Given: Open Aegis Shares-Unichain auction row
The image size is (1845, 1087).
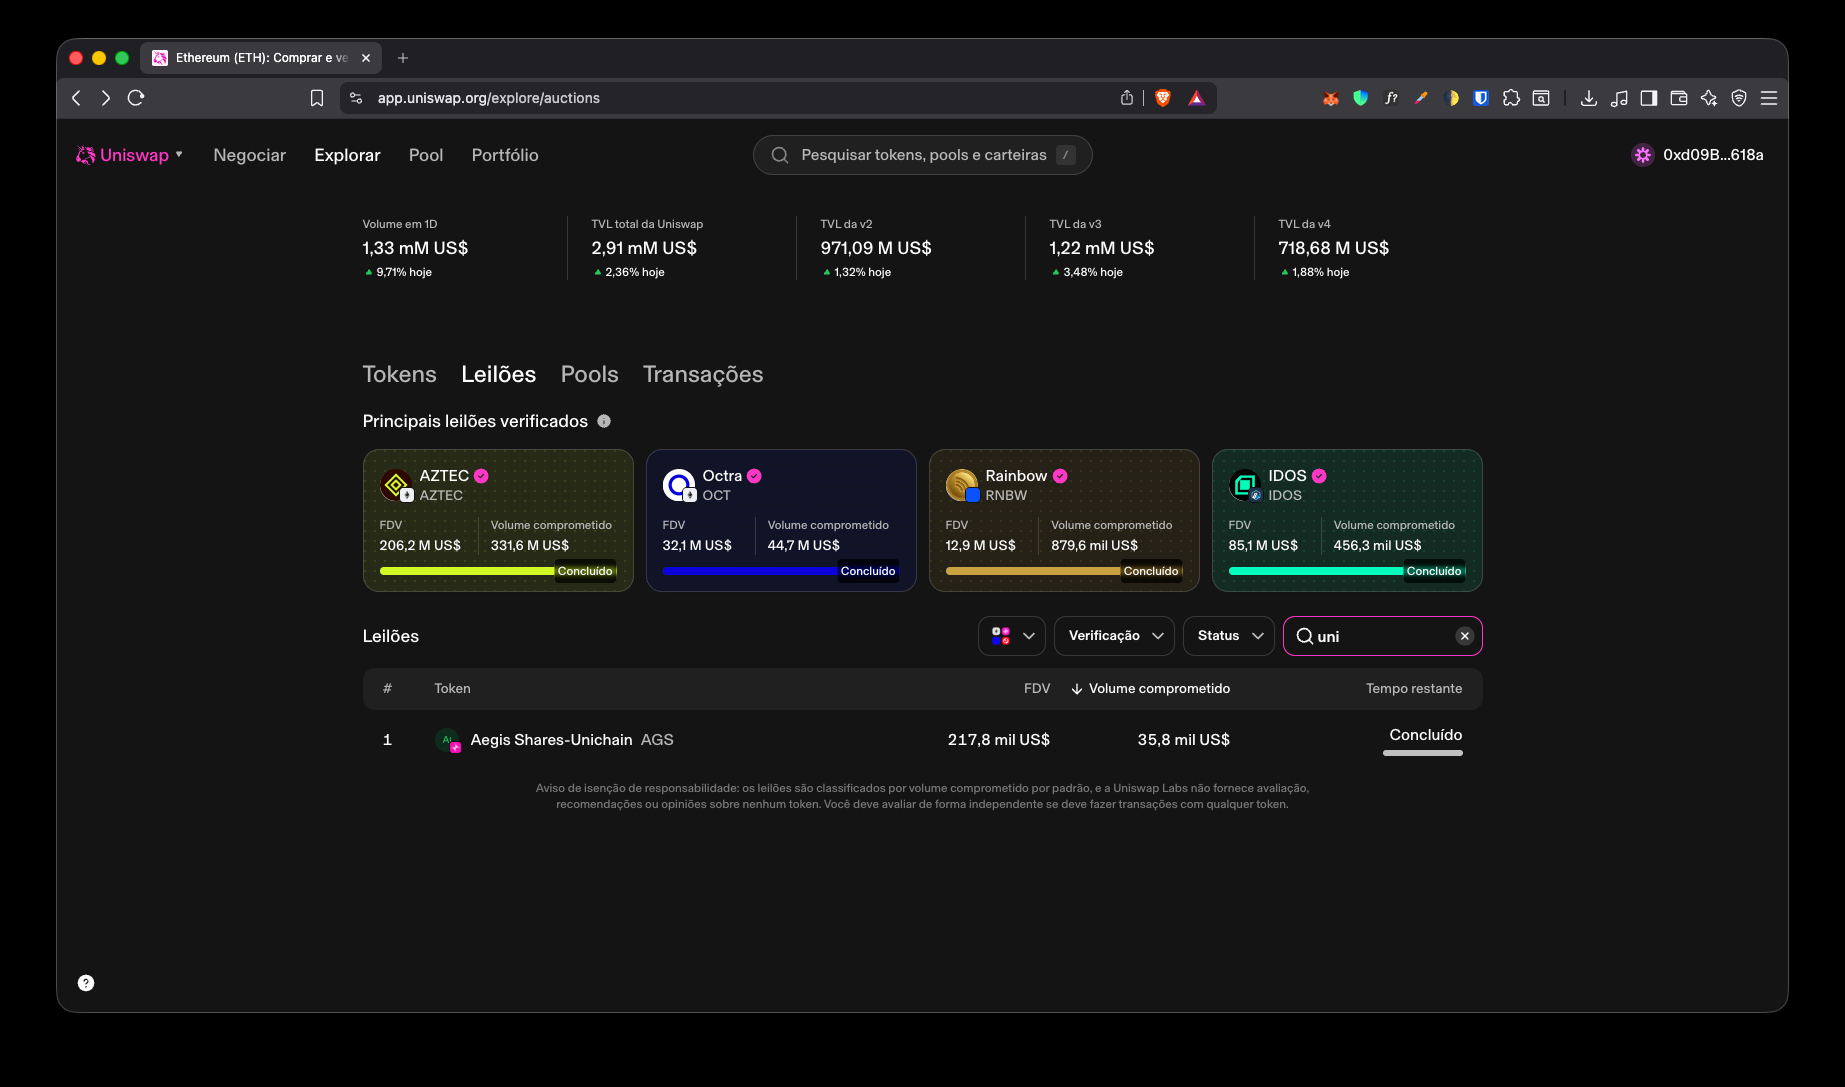Looking at the screenshot, I should pos(922,740).
